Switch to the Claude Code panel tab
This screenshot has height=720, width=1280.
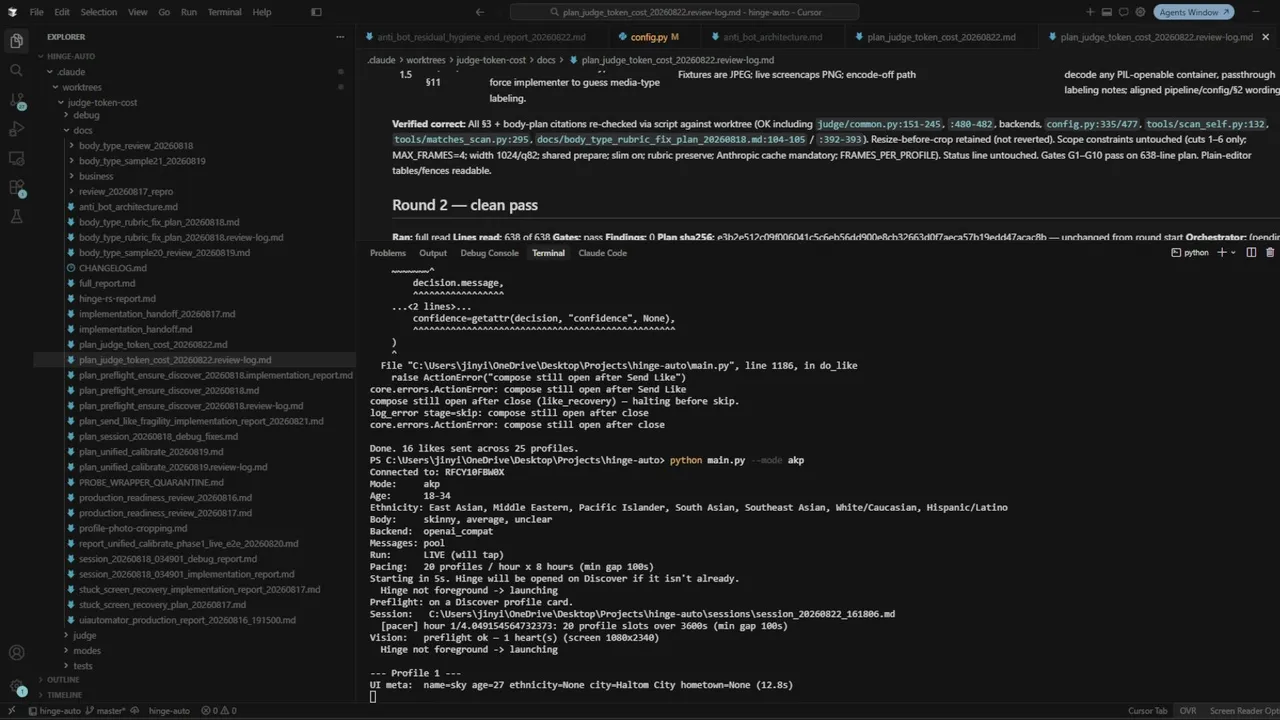click(602, 253)
